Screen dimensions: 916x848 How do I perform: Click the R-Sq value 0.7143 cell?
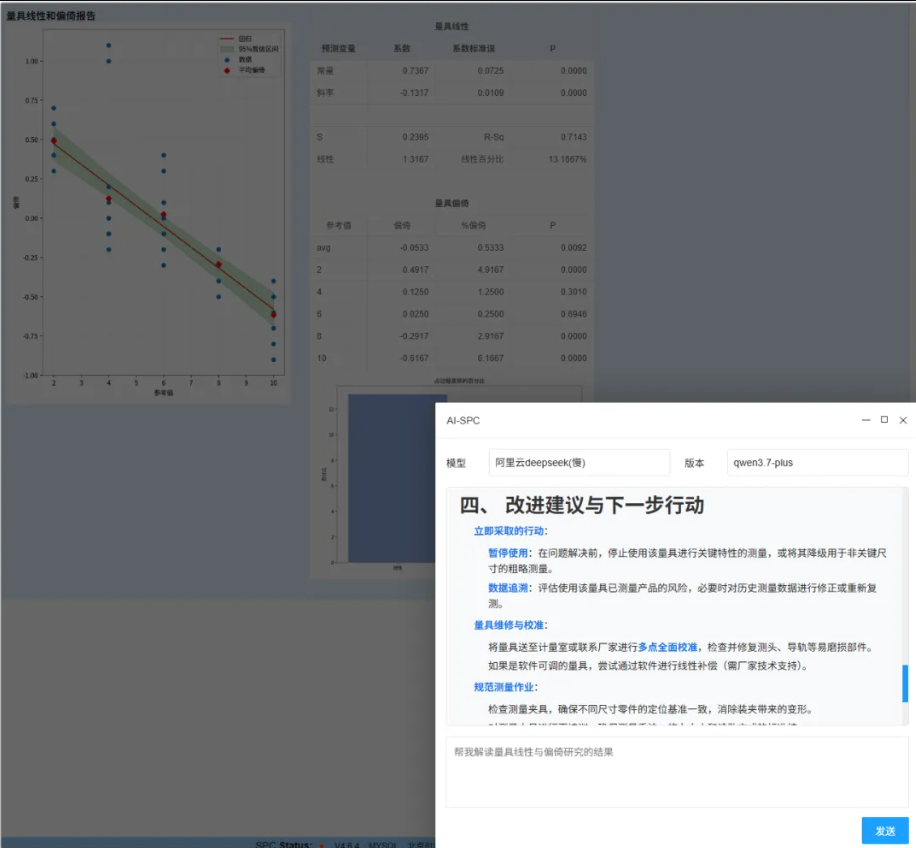(x=573, y=137)
